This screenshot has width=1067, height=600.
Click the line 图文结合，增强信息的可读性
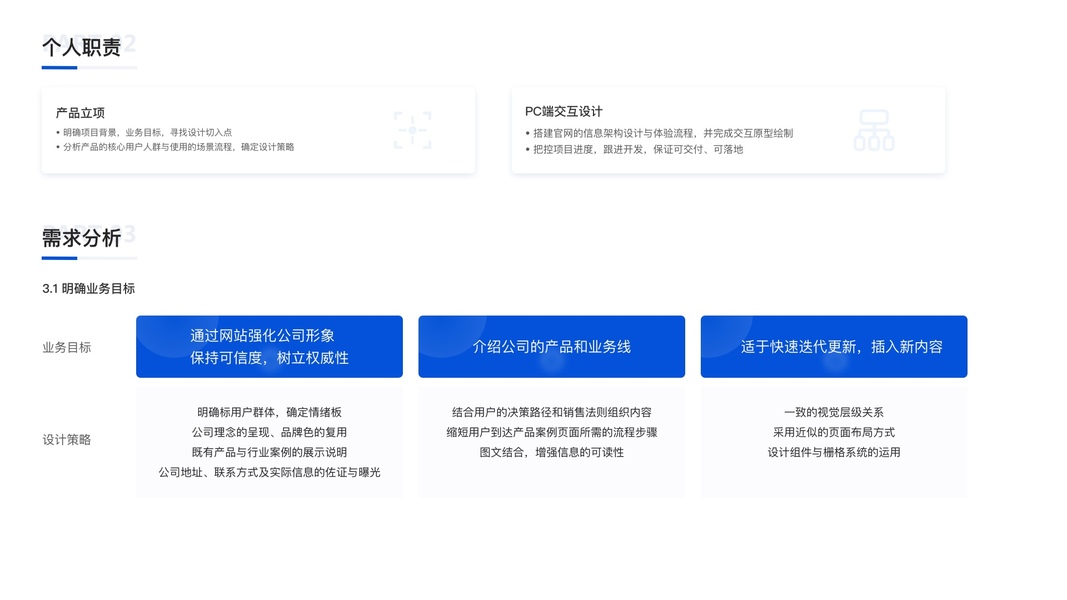point(552,452)
